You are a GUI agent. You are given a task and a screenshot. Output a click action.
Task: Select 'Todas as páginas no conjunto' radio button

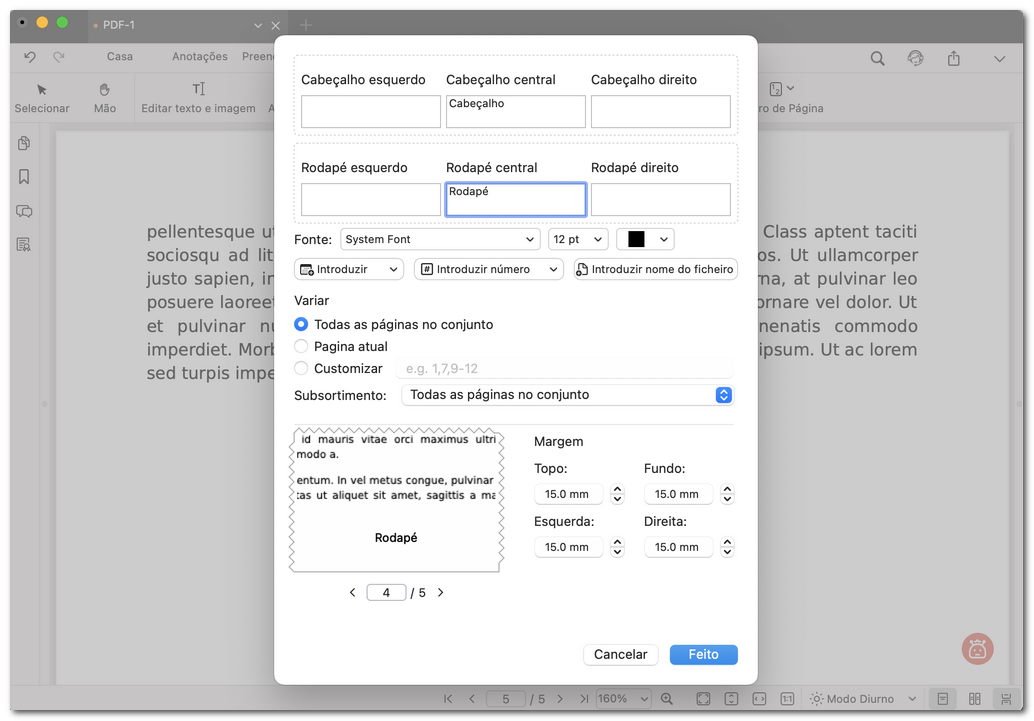(301, 325)
